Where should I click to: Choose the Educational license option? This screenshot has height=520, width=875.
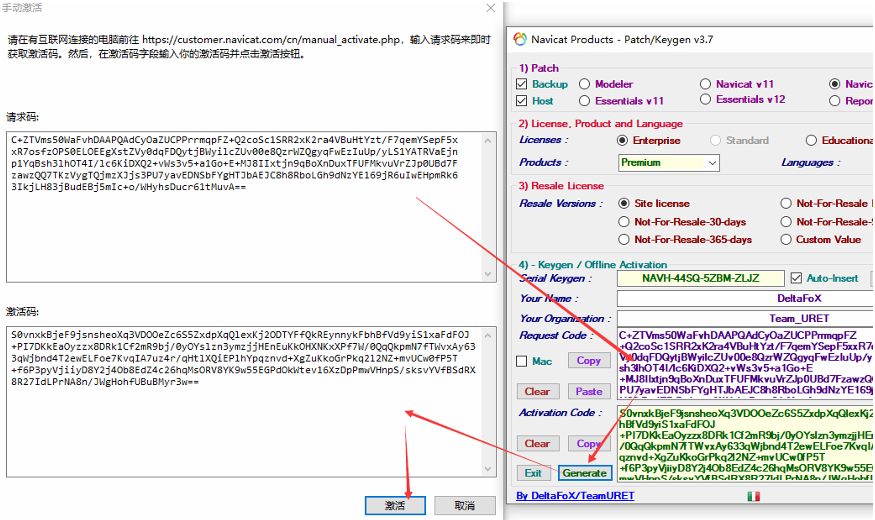point(811,140)
